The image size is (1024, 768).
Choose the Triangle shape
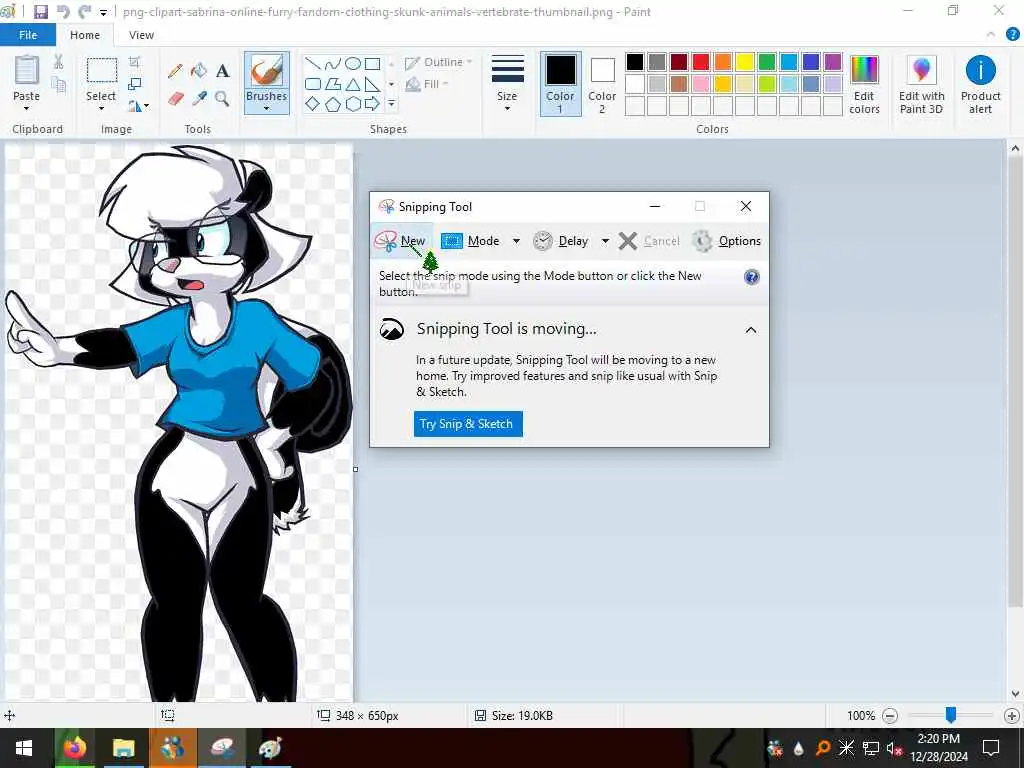coord(353,84)
